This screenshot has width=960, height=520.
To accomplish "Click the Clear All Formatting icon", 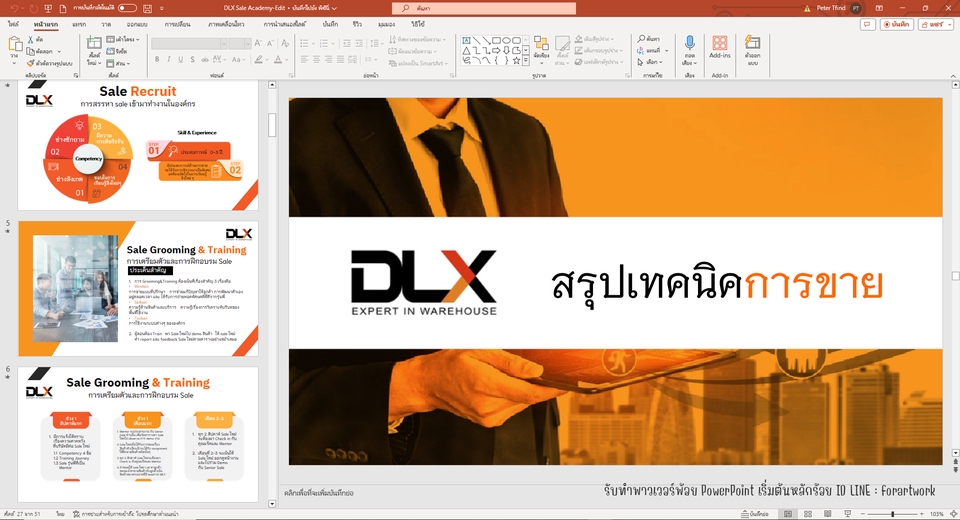I will click(285, 43).
